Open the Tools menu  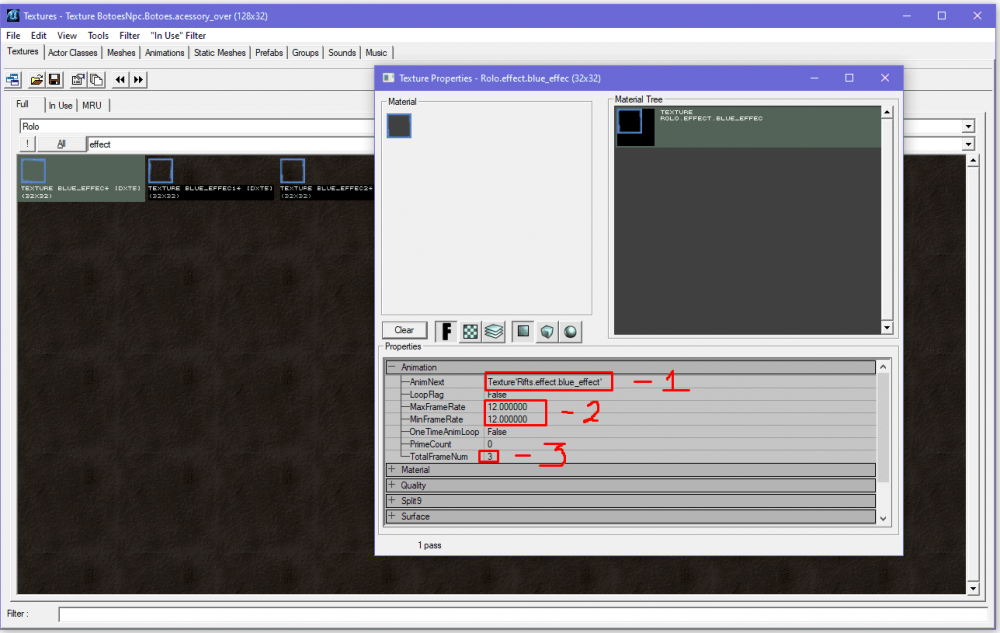(x=98, y=36)
